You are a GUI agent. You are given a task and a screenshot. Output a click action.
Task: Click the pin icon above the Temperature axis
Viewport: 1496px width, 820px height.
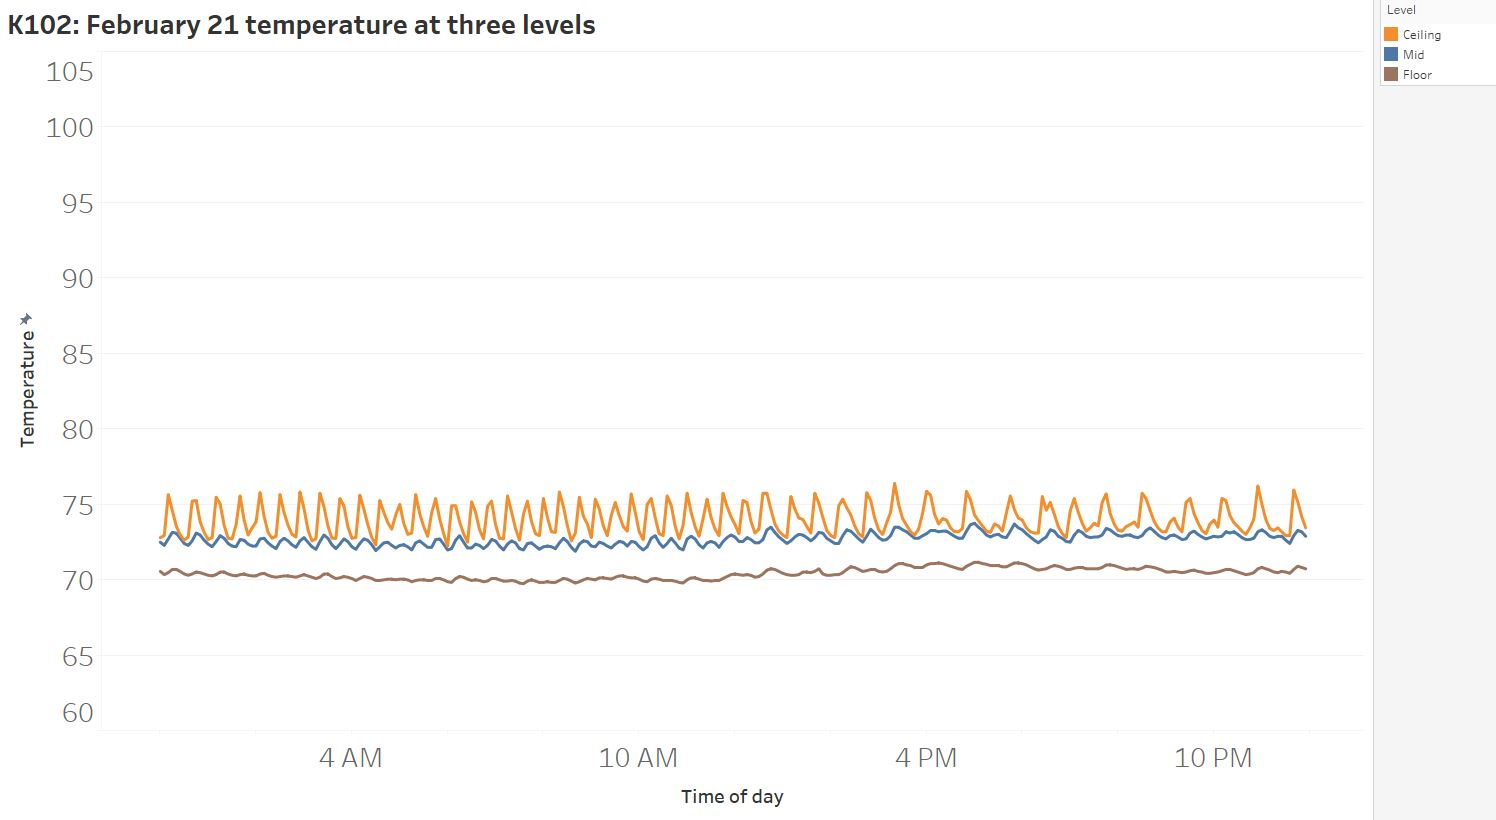27,319
